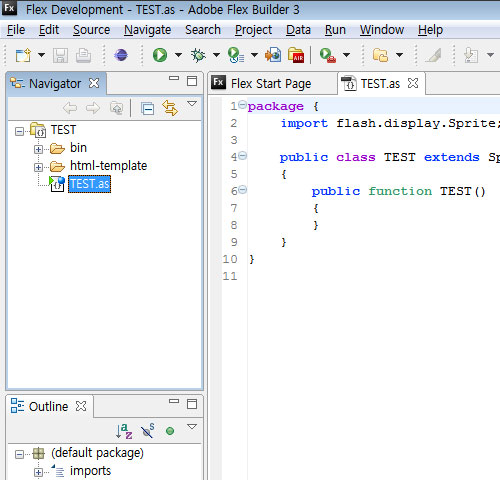Open the Window menu
This screenshot has width=500, height=480.
382,30
